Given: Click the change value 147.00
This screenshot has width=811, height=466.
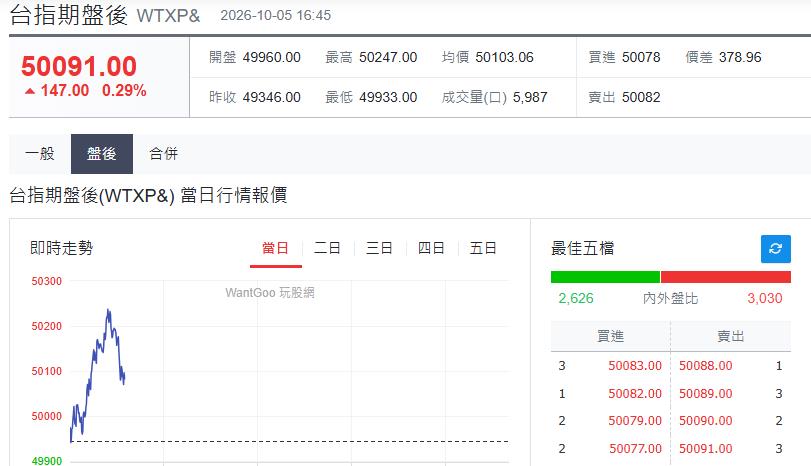Looking at the screenshot, I should [x=65, y=91].
